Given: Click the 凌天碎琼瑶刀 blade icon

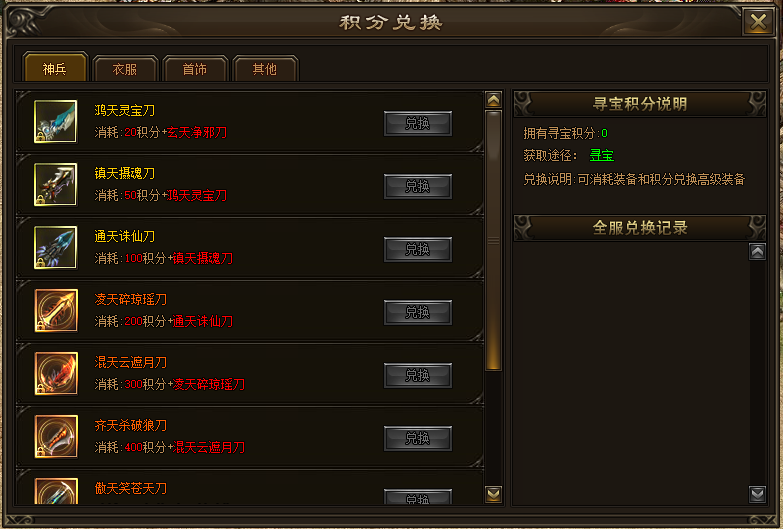Looking at the screenshot, I should click(x=56, y=310).
